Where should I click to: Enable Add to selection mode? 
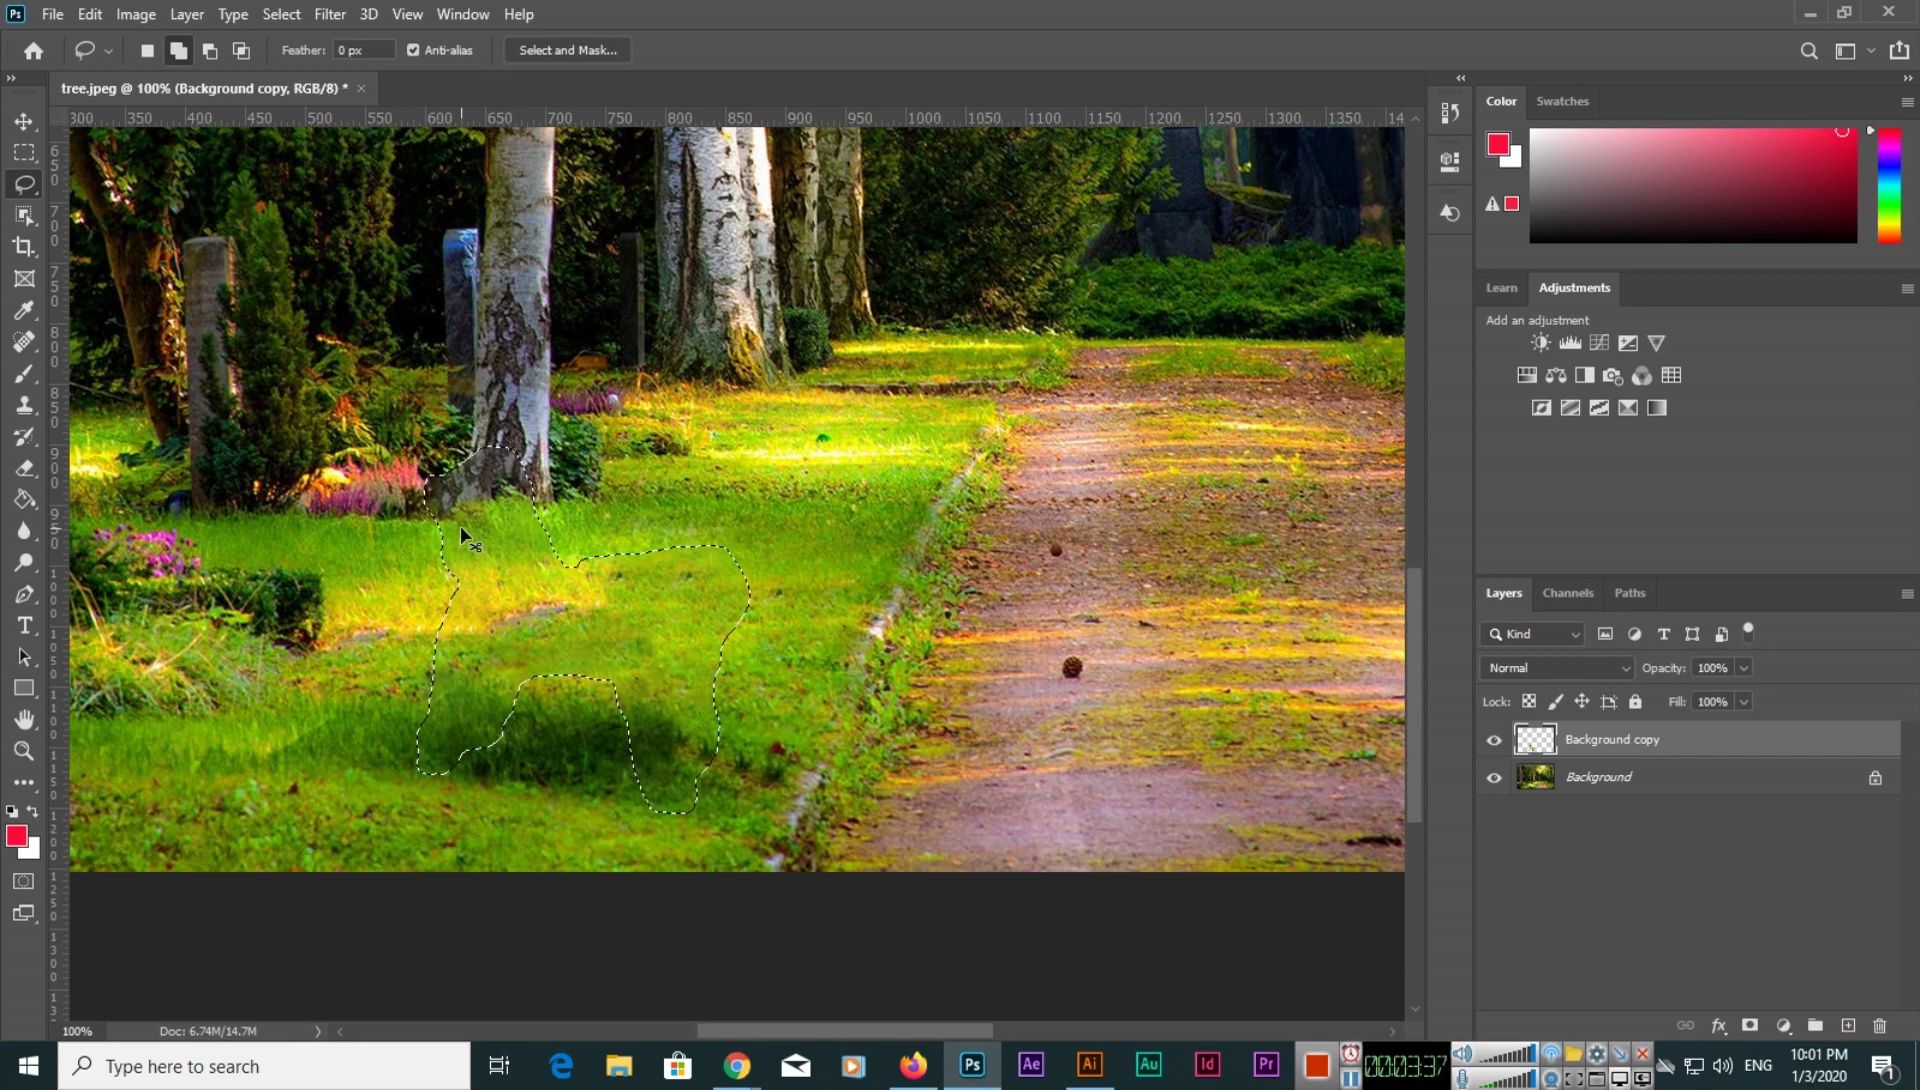[178, 51]
